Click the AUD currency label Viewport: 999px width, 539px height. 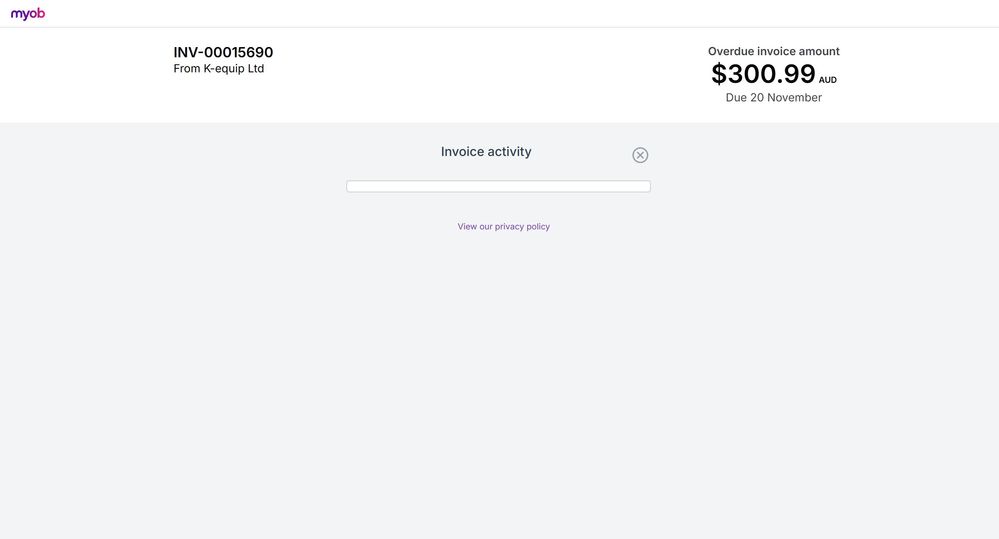(828, 80)
